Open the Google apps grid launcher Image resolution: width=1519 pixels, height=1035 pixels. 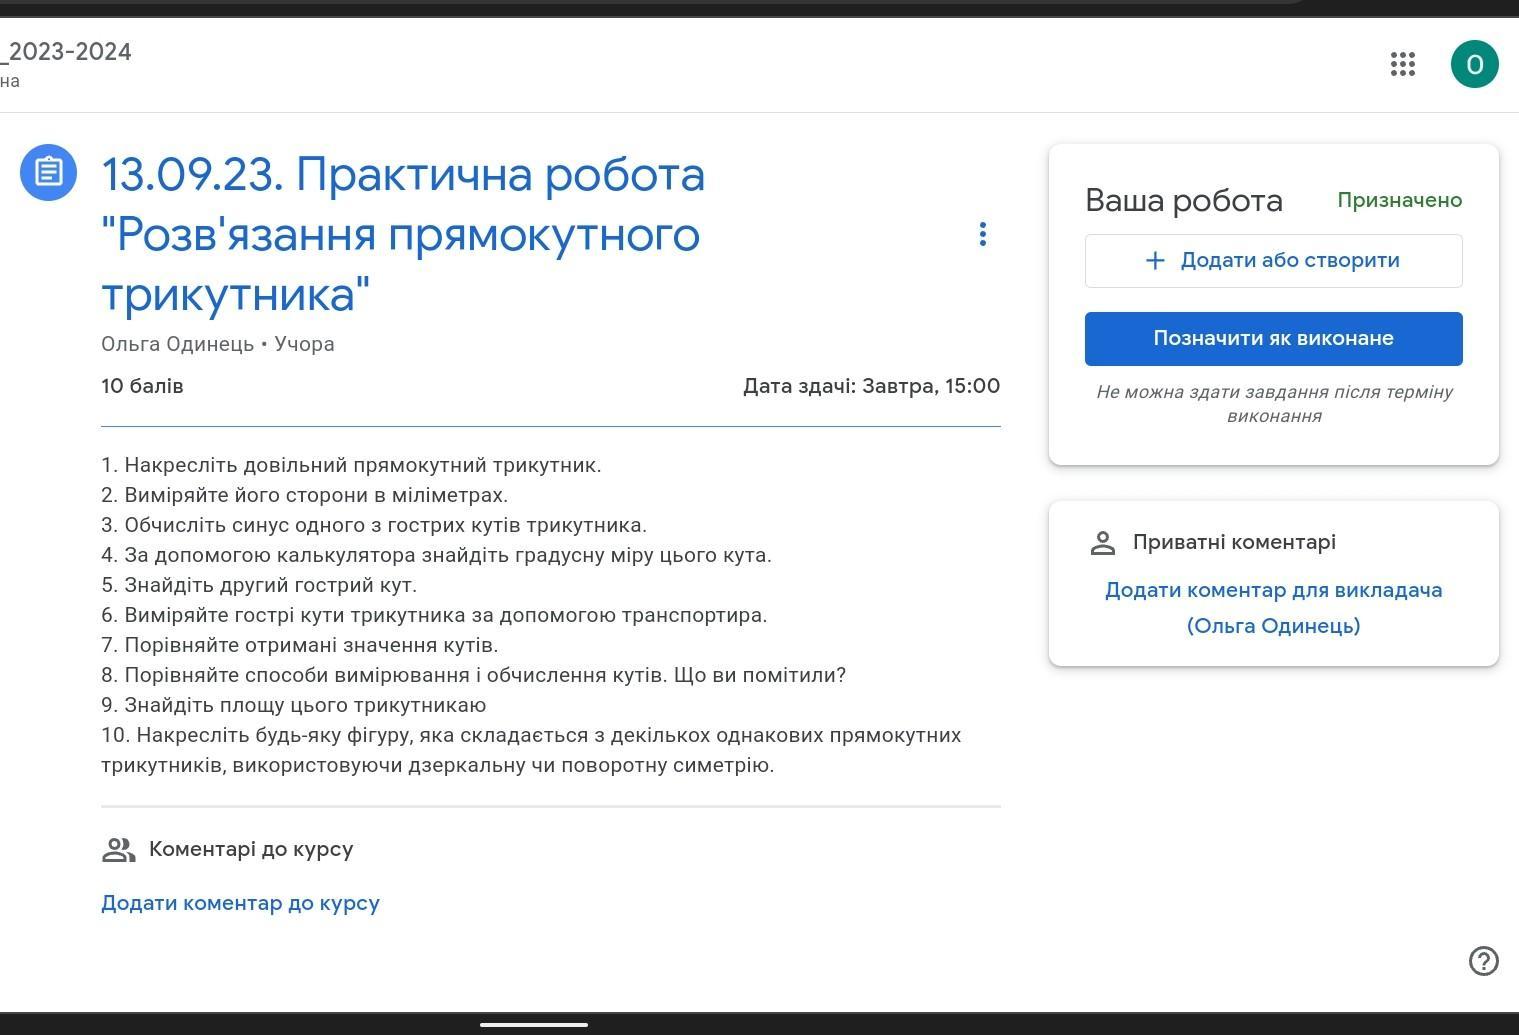coord(1402,64)
